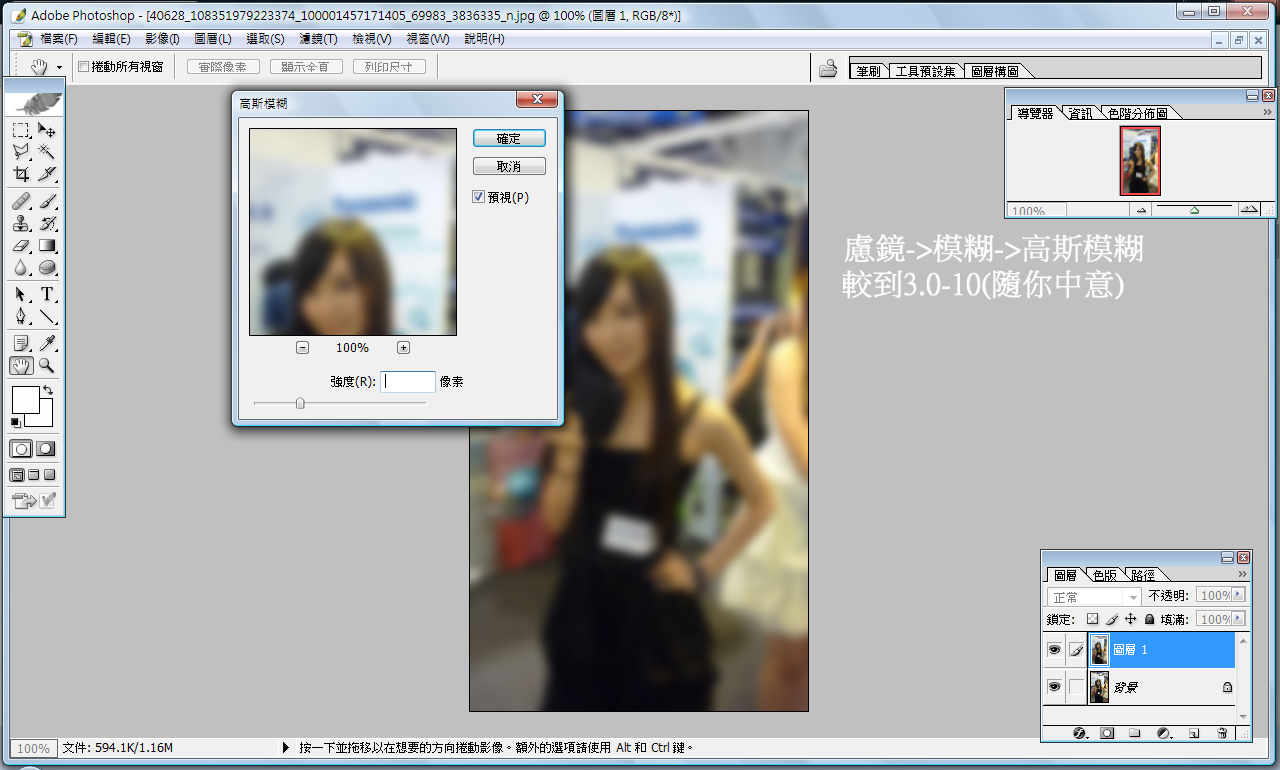Open layer style fx menu
1280x770 pixels.
click(x=1080, y=733)
